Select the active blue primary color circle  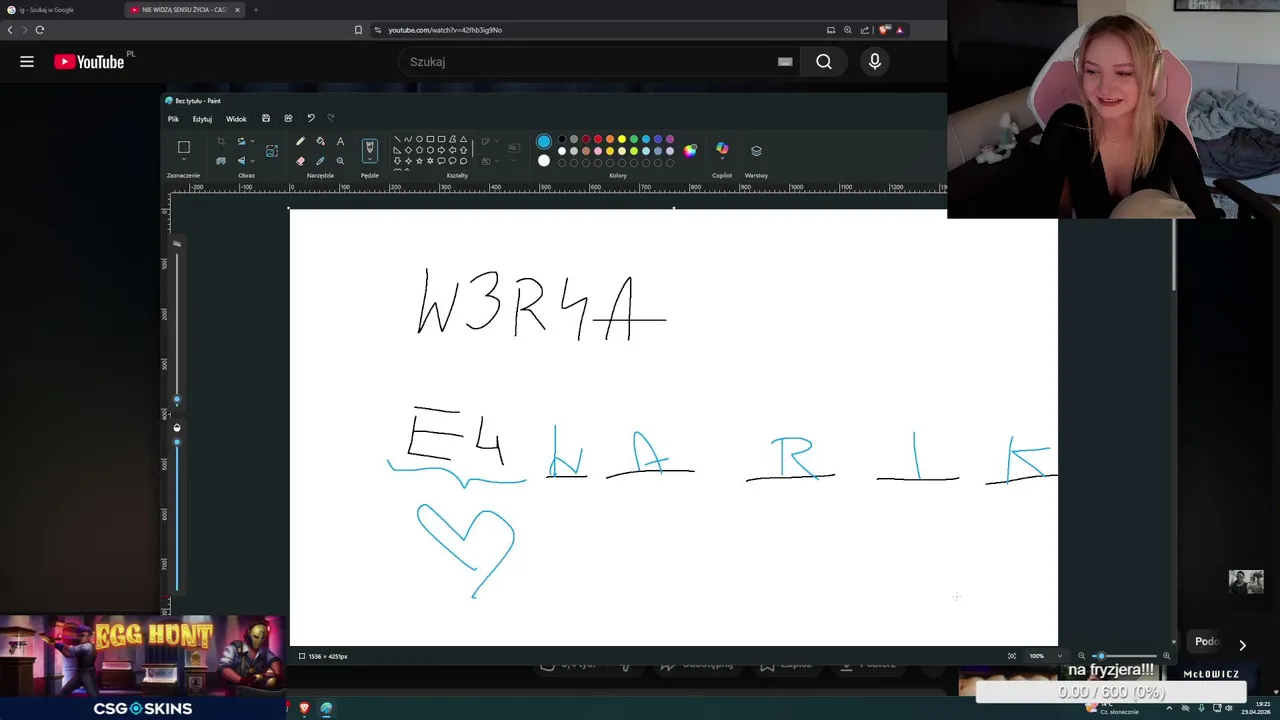click(x=544, y=141)
